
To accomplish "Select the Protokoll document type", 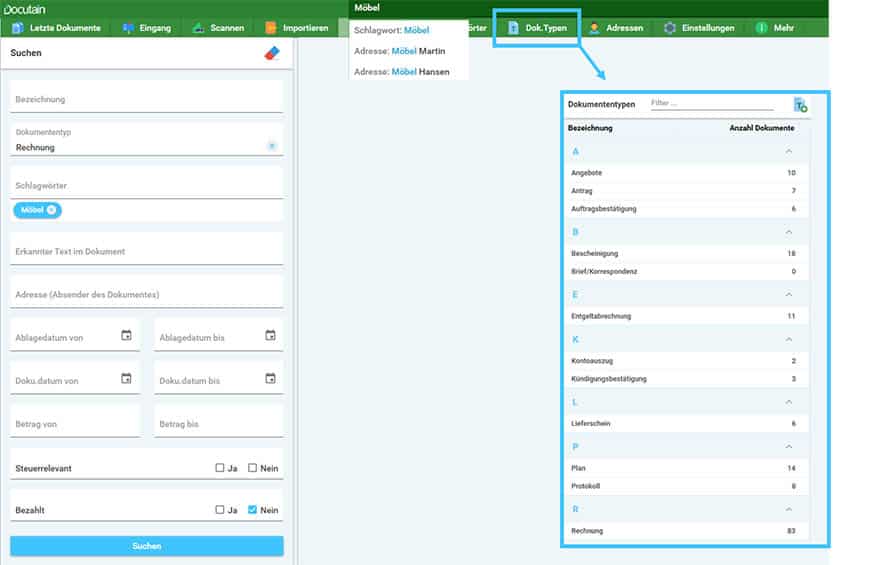I will tap(687, 486).
